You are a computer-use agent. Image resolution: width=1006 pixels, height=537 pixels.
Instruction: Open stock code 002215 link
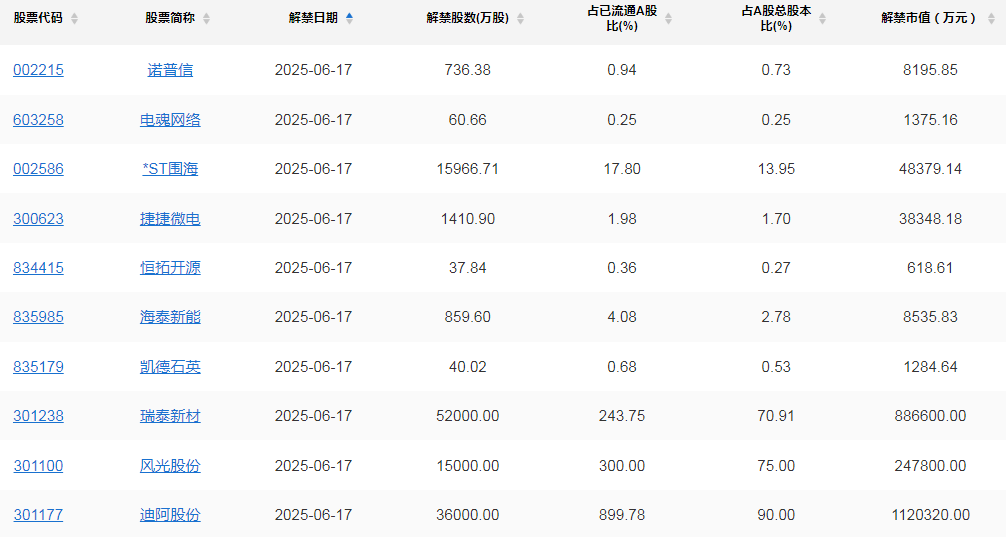[38, 70]
